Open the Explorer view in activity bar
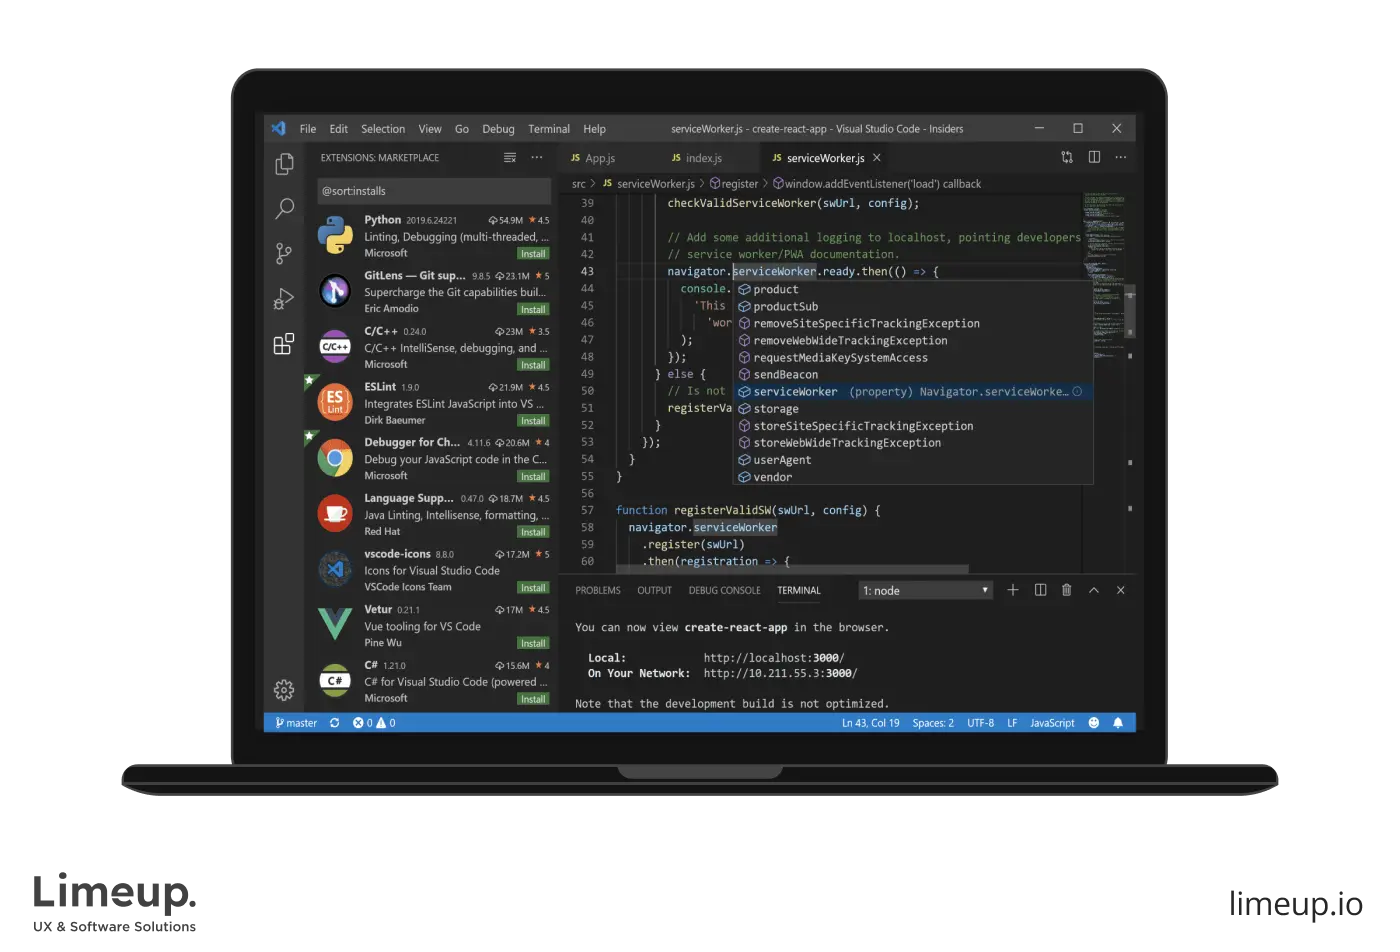 (x=284, y=164)
